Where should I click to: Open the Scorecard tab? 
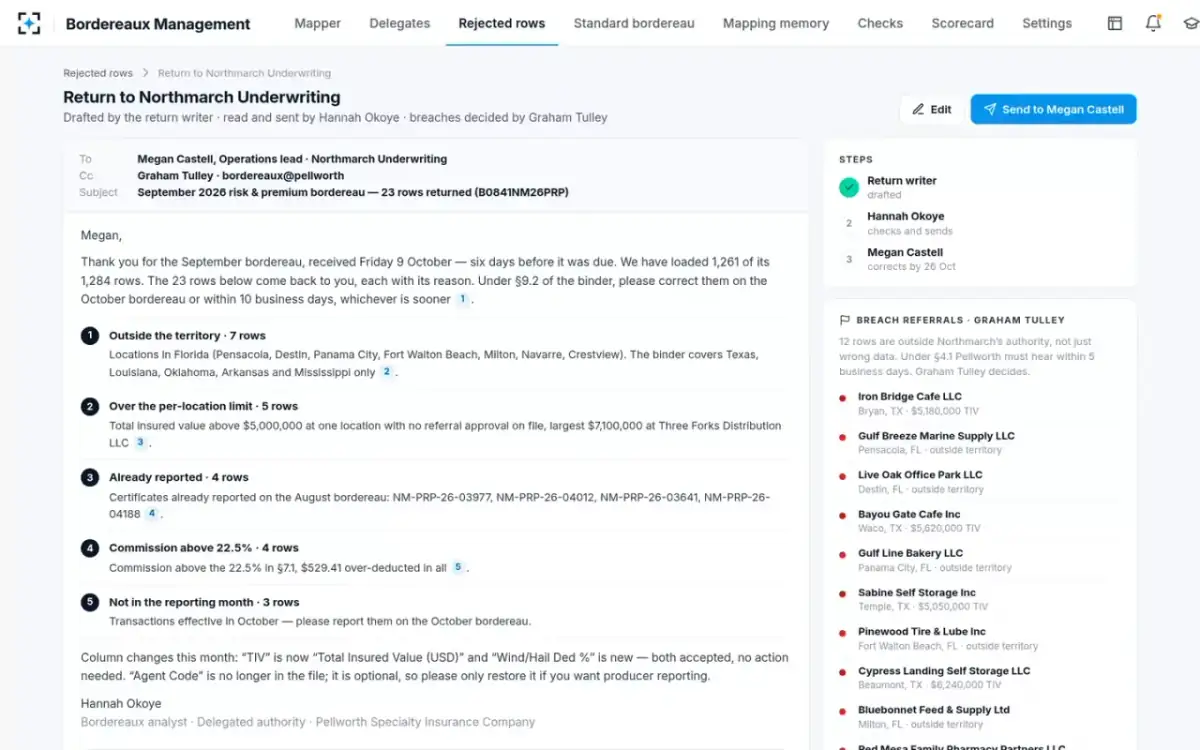963,23
